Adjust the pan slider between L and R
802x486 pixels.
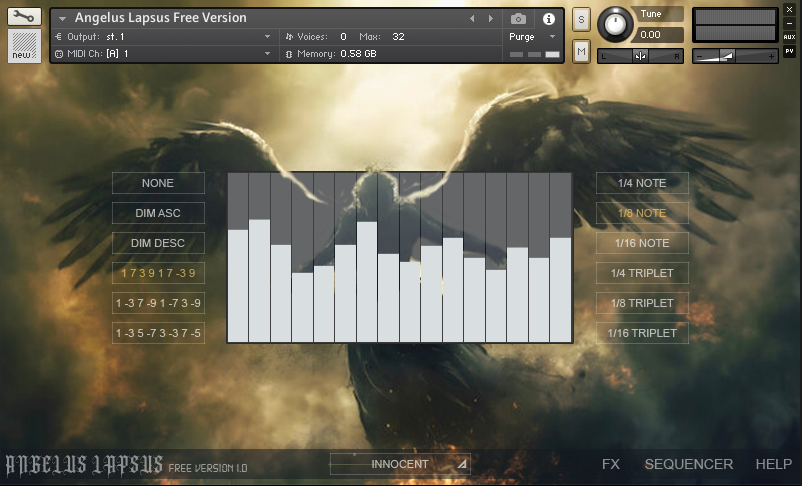click(640, 56)
